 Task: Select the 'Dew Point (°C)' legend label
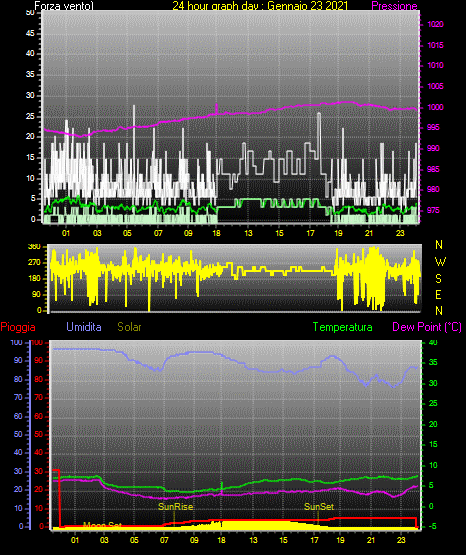427,327
